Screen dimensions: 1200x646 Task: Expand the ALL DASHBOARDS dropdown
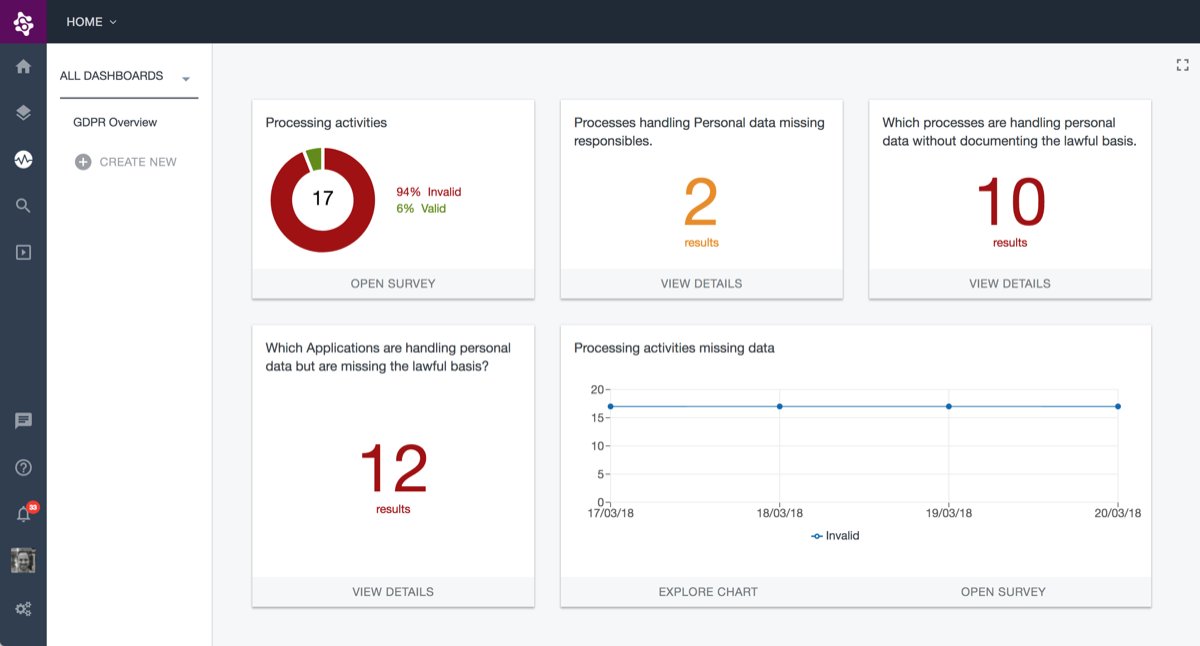point(129,77)
